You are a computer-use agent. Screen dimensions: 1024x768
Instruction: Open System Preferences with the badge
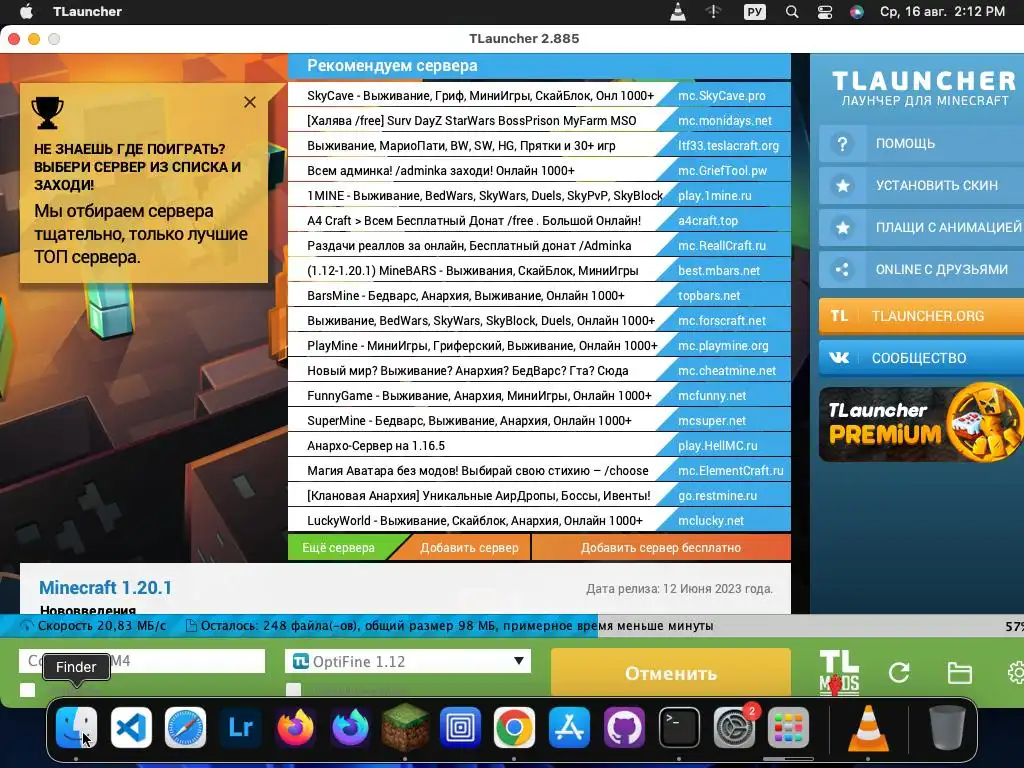tap(734, 727)
